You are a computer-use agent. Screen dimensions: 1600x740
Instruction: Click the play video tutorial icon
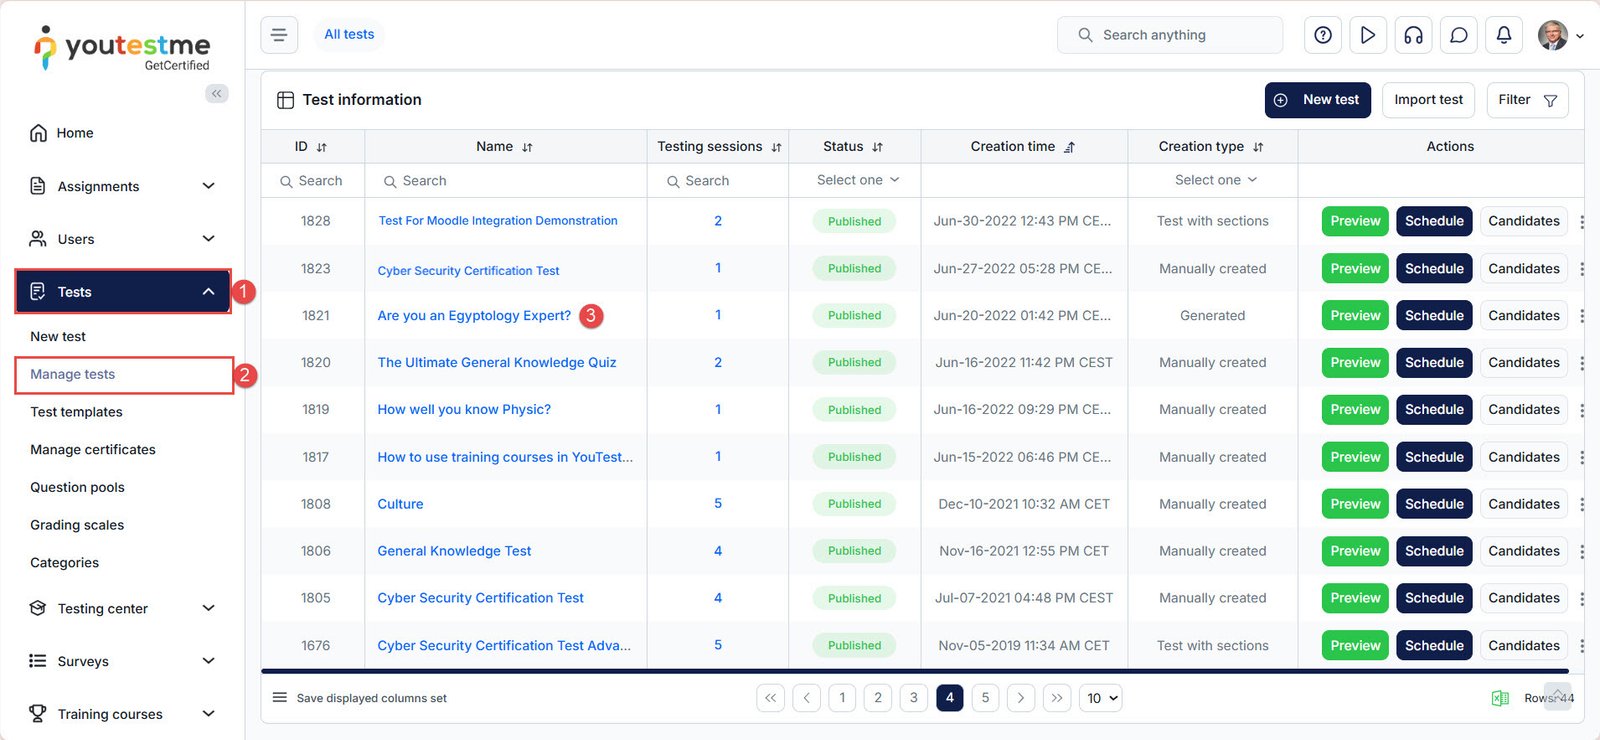click(1367, 35)
